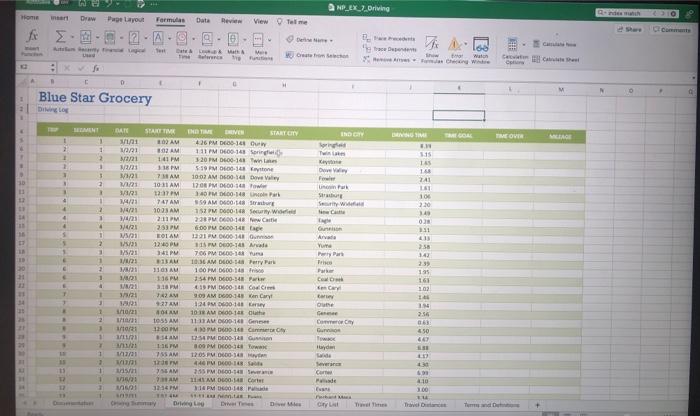Click Trace Dependents
This screenshot has height=416, width=700.
click(x=390, y=49)
